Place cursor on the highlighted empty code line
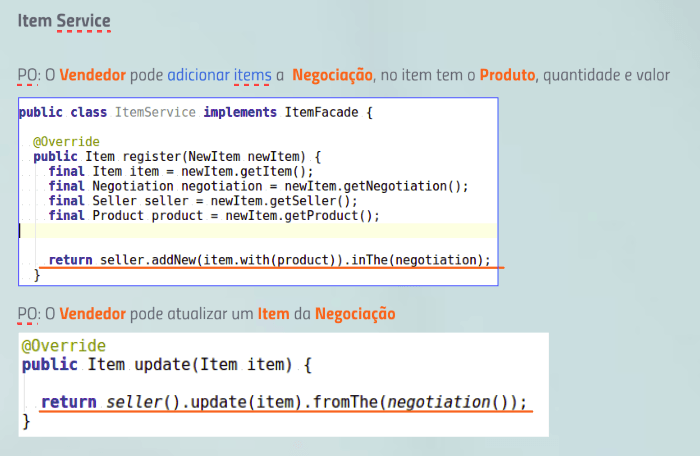The image size is (700, 456). (x=258, y=230)
